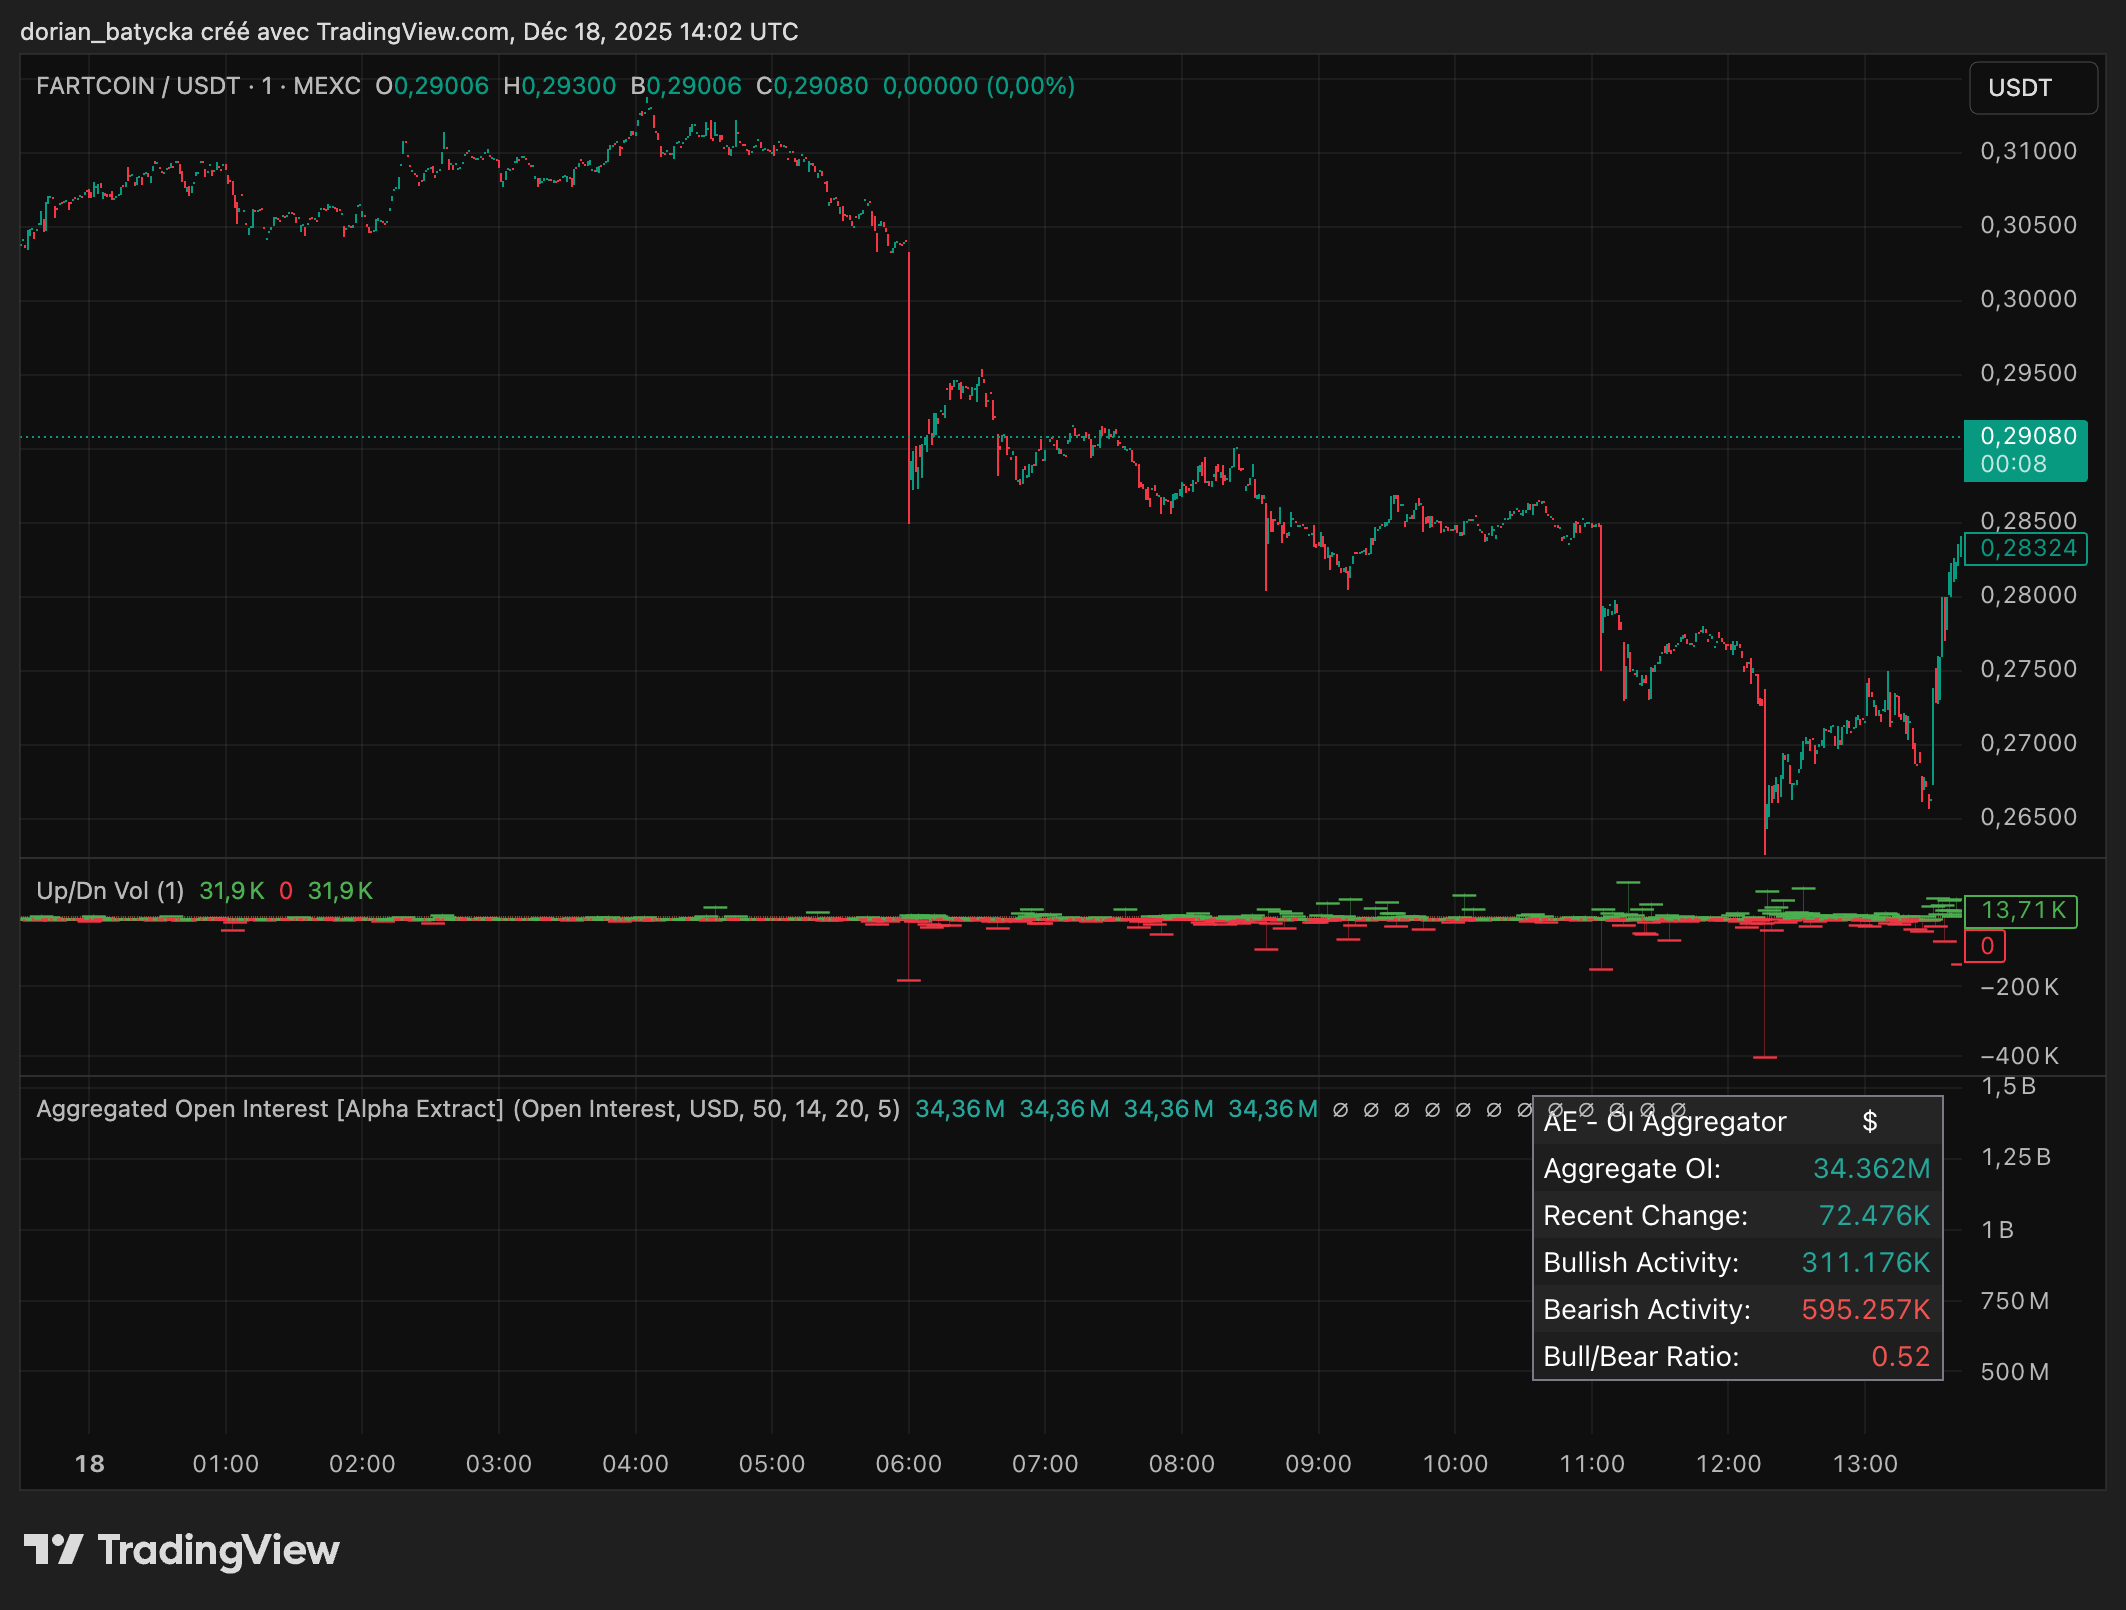Click the red 0 volume label
Image resolution: width=2126 pixels, height=1610 pixels.
[x=1986, y=946]
